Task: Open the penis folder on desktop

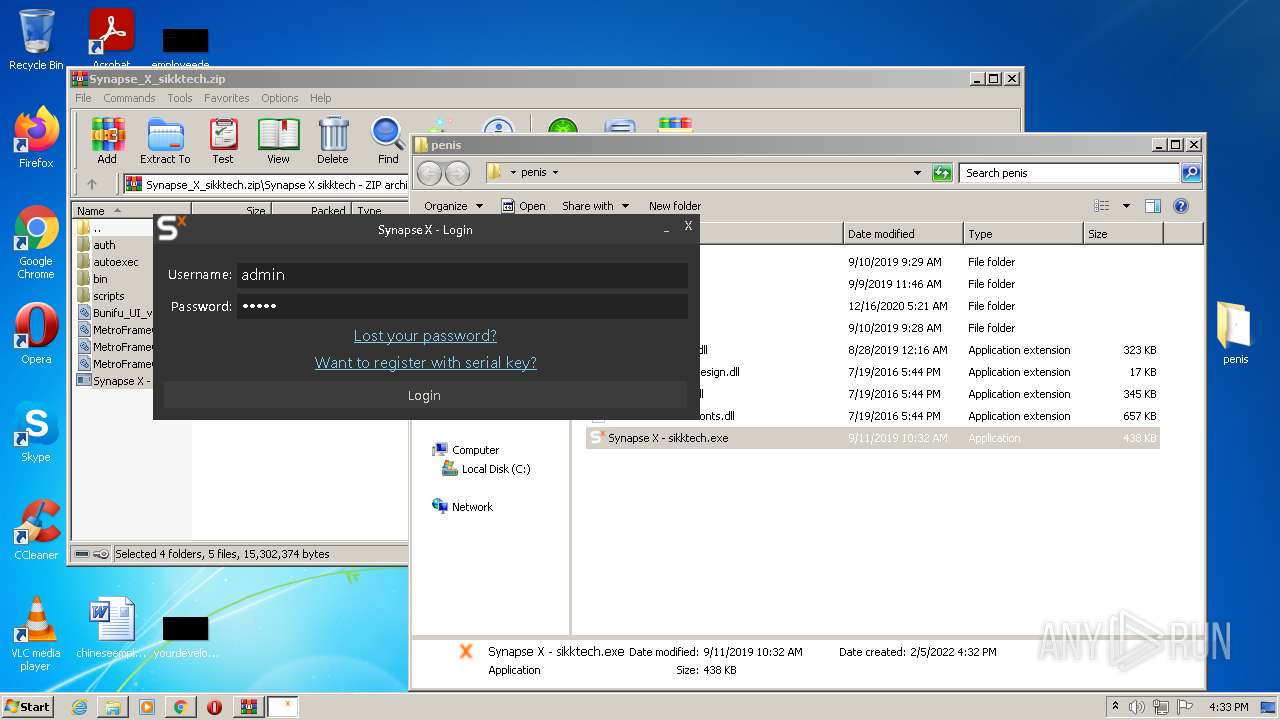Action: (x=1235, y=333)
